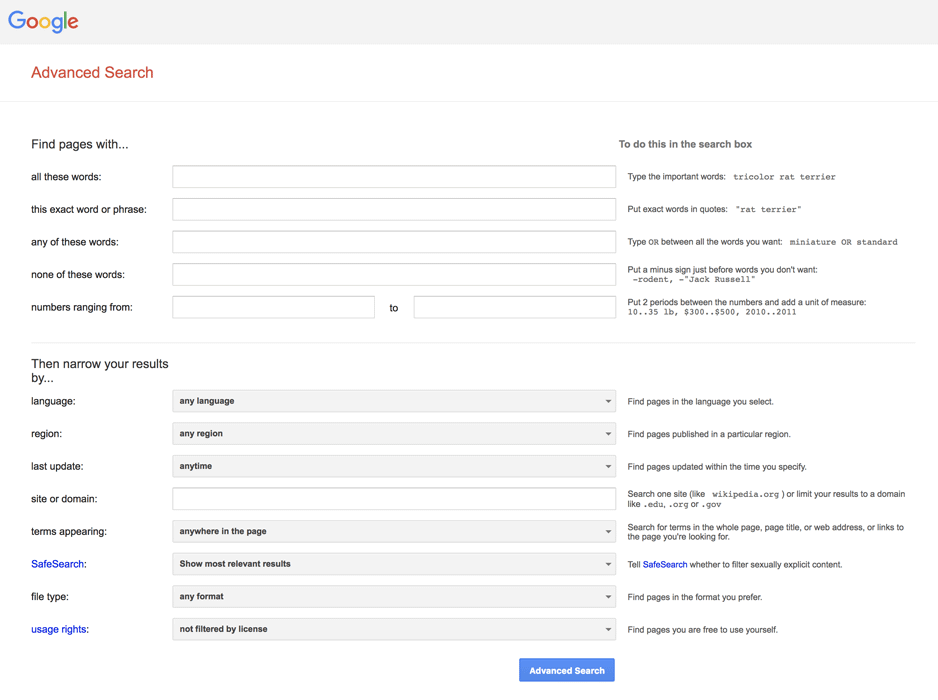
Task: Click the first 'numbers ranging from' box
Action: 273,307
